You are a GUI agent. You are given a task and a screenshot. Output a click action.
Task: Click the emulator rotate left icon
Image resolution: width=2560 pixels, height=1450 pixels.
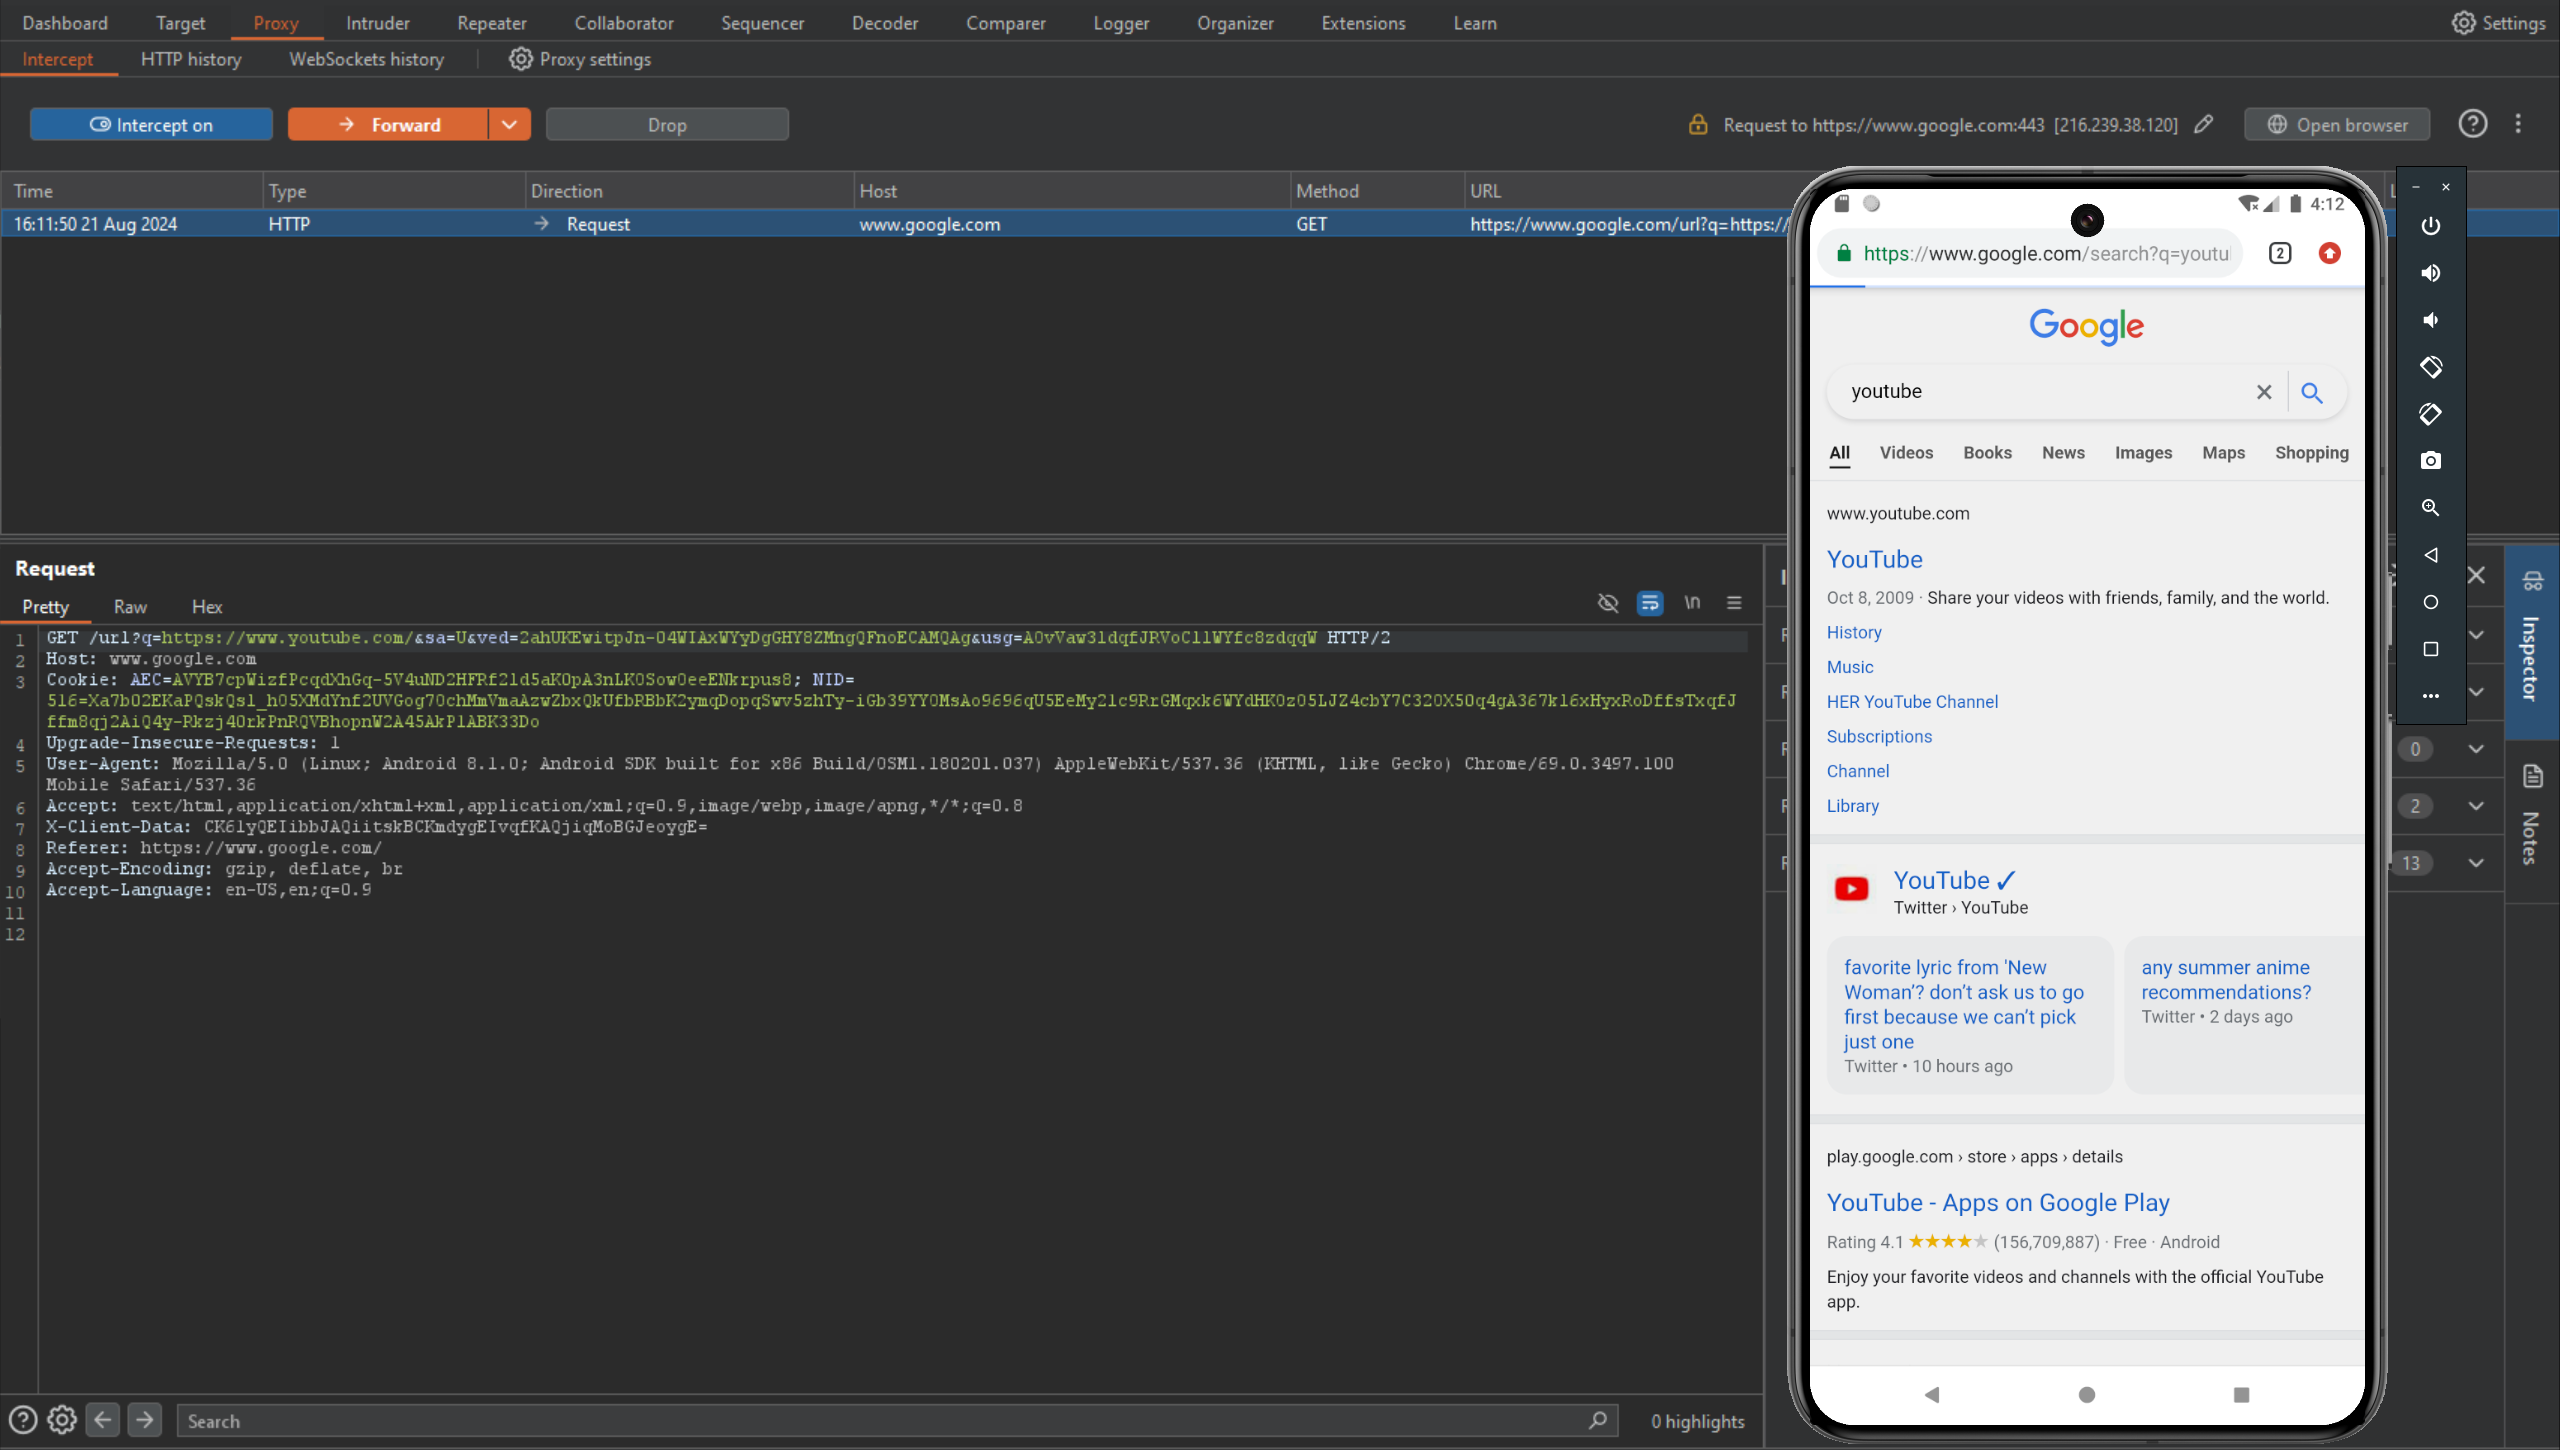pos(2430,367)
